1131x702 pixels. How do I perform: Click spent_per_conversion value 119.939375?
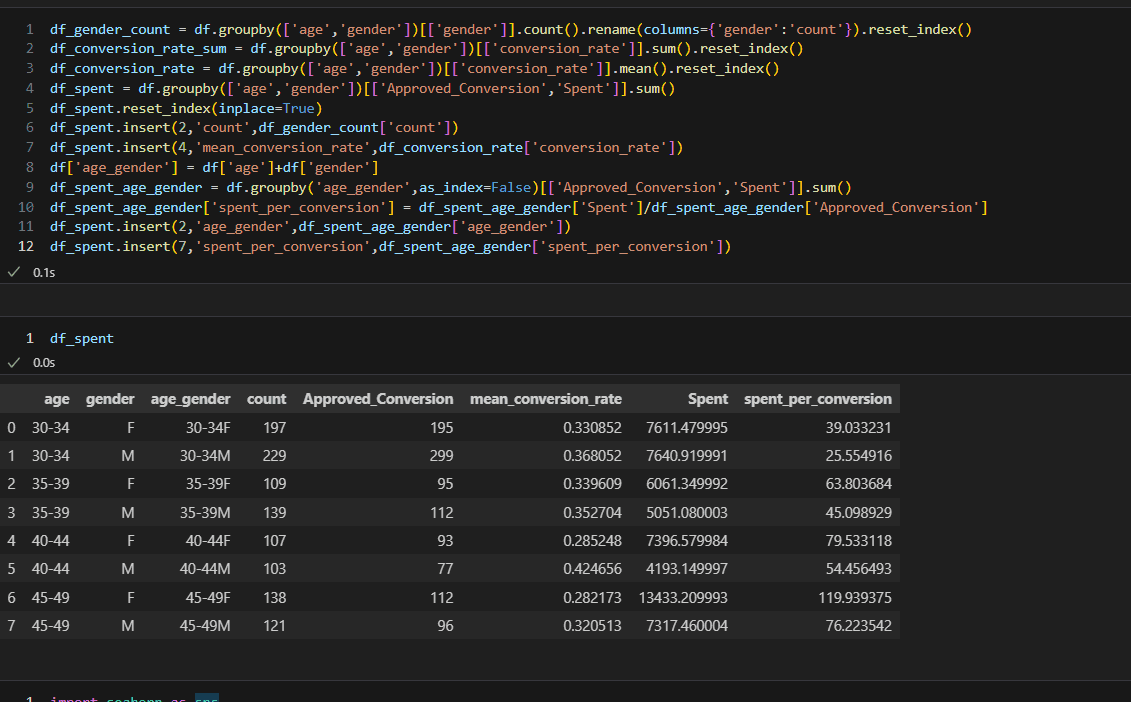[x=855, y=598]
